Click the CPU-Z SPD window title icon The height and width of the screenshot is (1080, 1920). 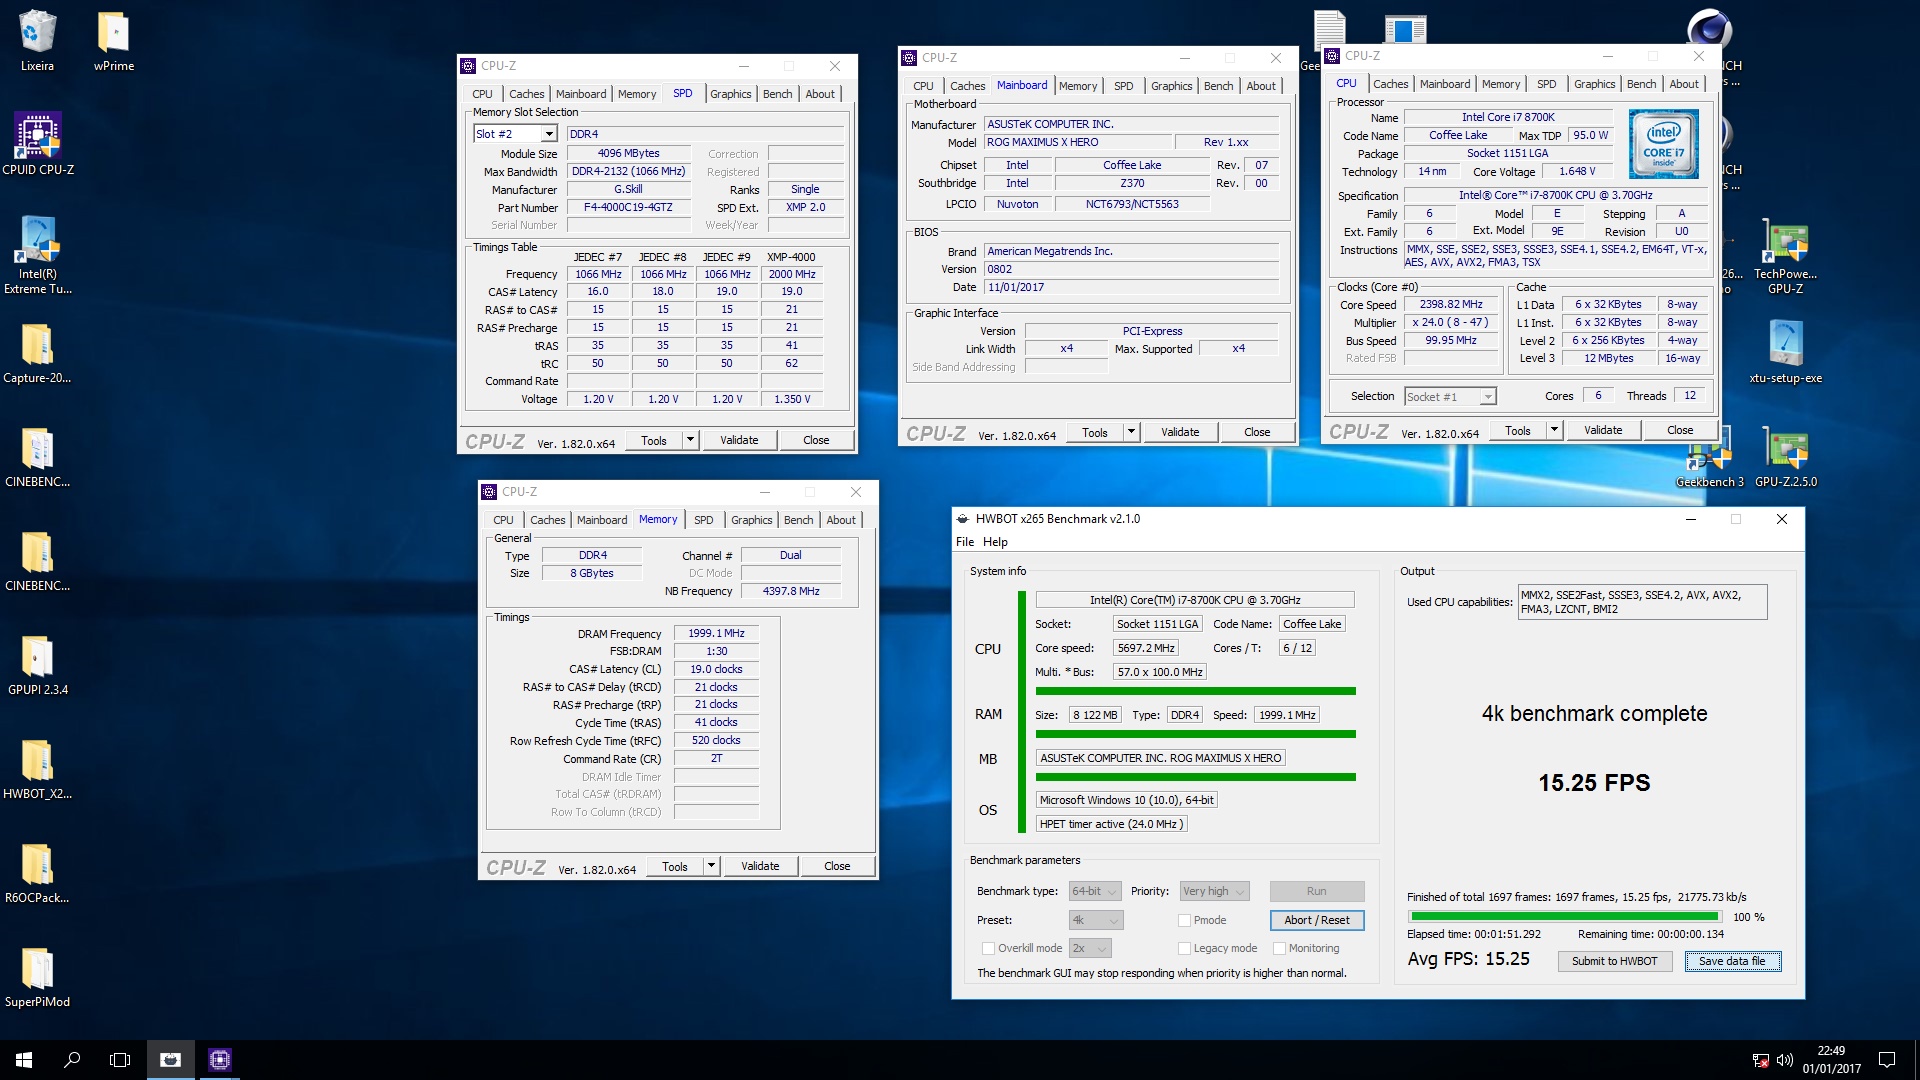(468, 66)
